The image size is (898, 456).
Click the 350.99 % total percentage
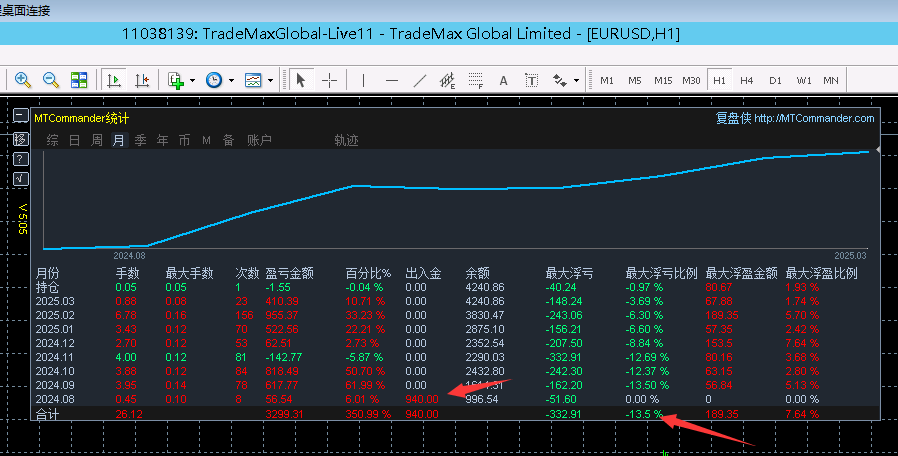pyautogui.click(x=368, y=414)
